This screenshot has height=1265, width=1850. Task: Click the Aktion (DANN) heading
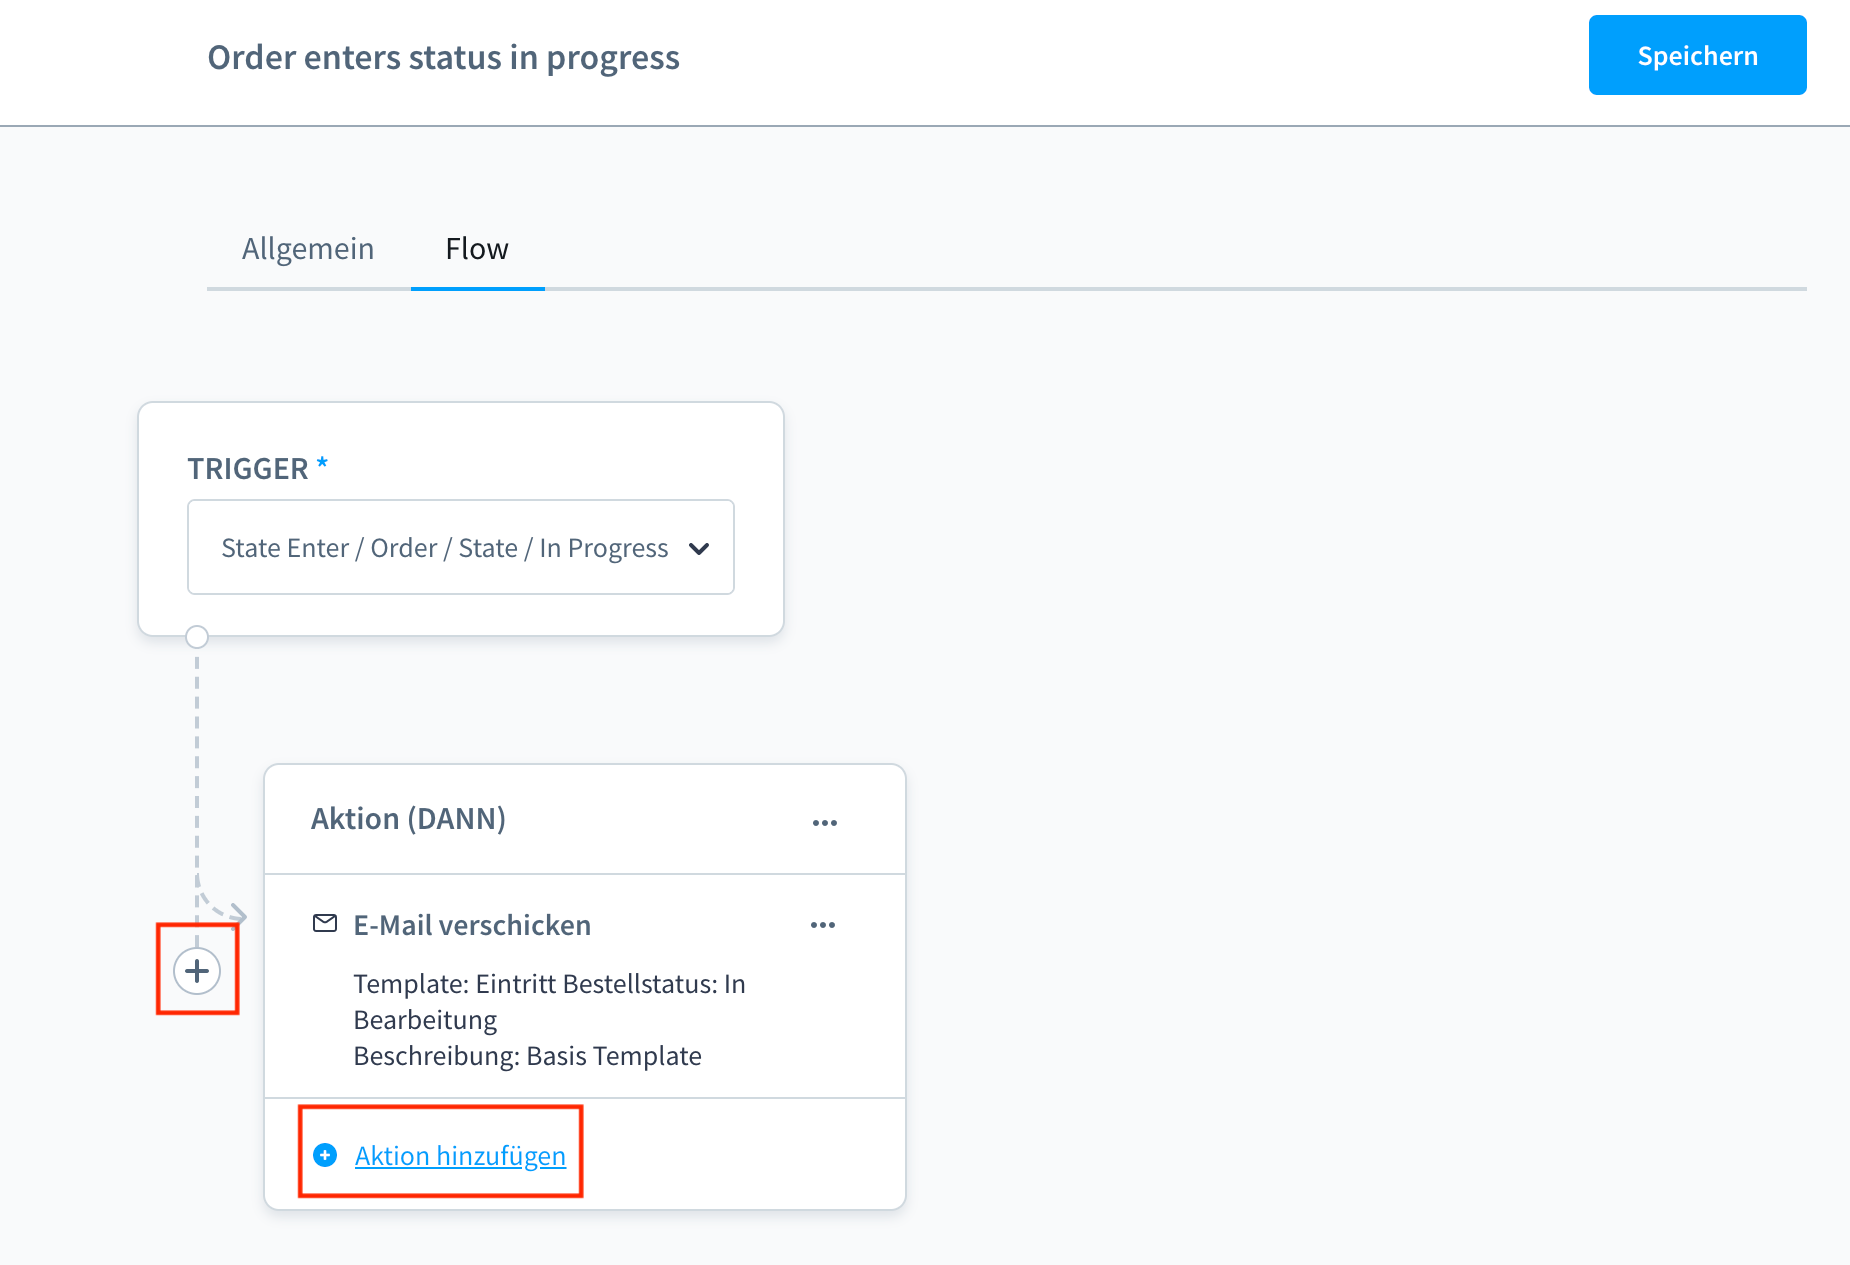coord(408,819)
